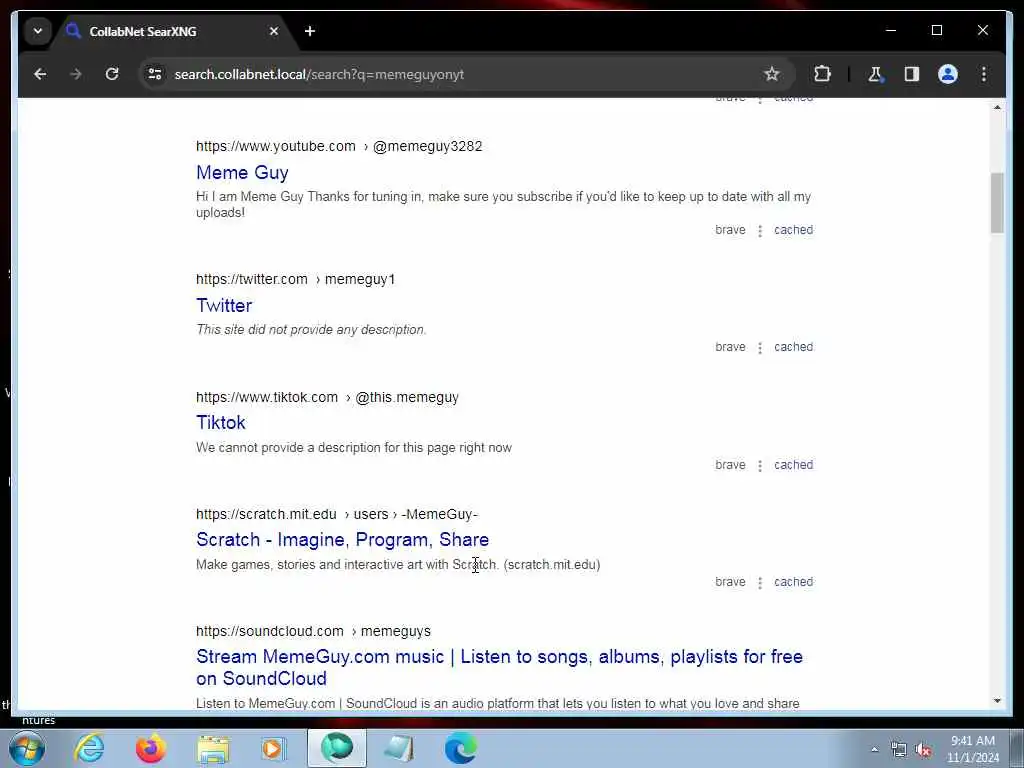Expand options dots on Meme Guy result

(x=760, y=231)
